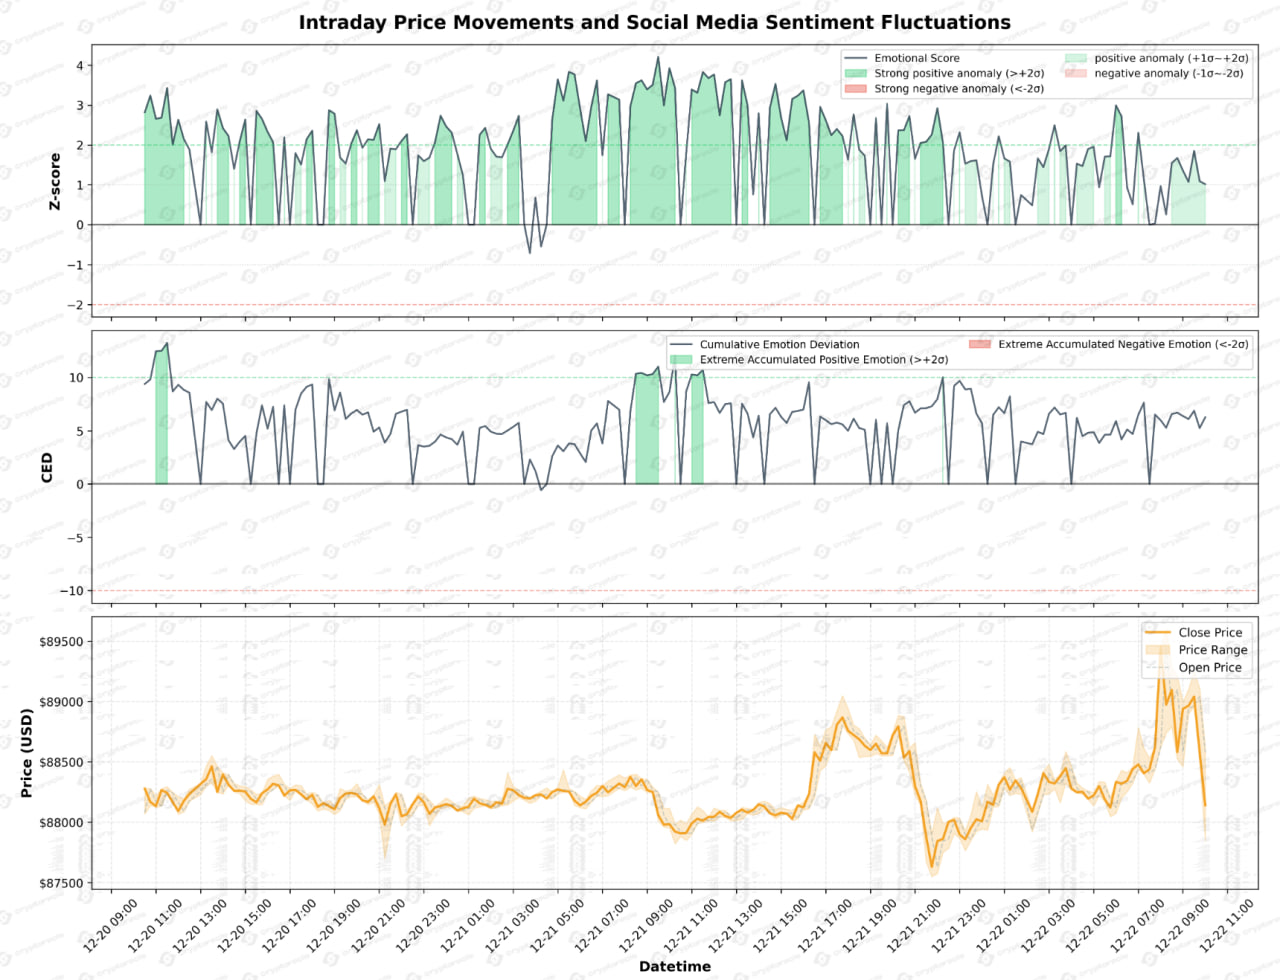
Task: Select the Open Price legend entry
Action: tap(1209, 667)
